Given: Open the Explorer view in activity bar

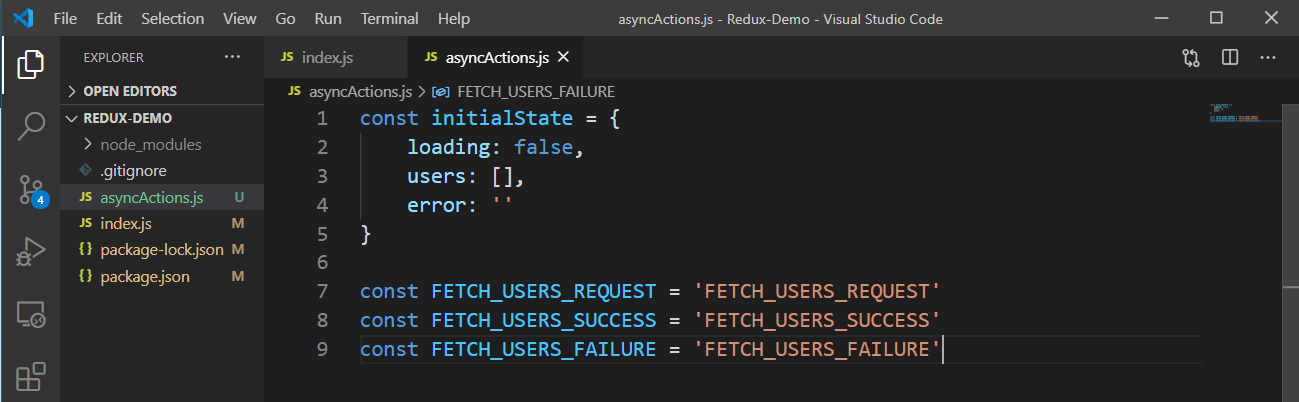Looking at the screenshot, I should click(30, 64).
